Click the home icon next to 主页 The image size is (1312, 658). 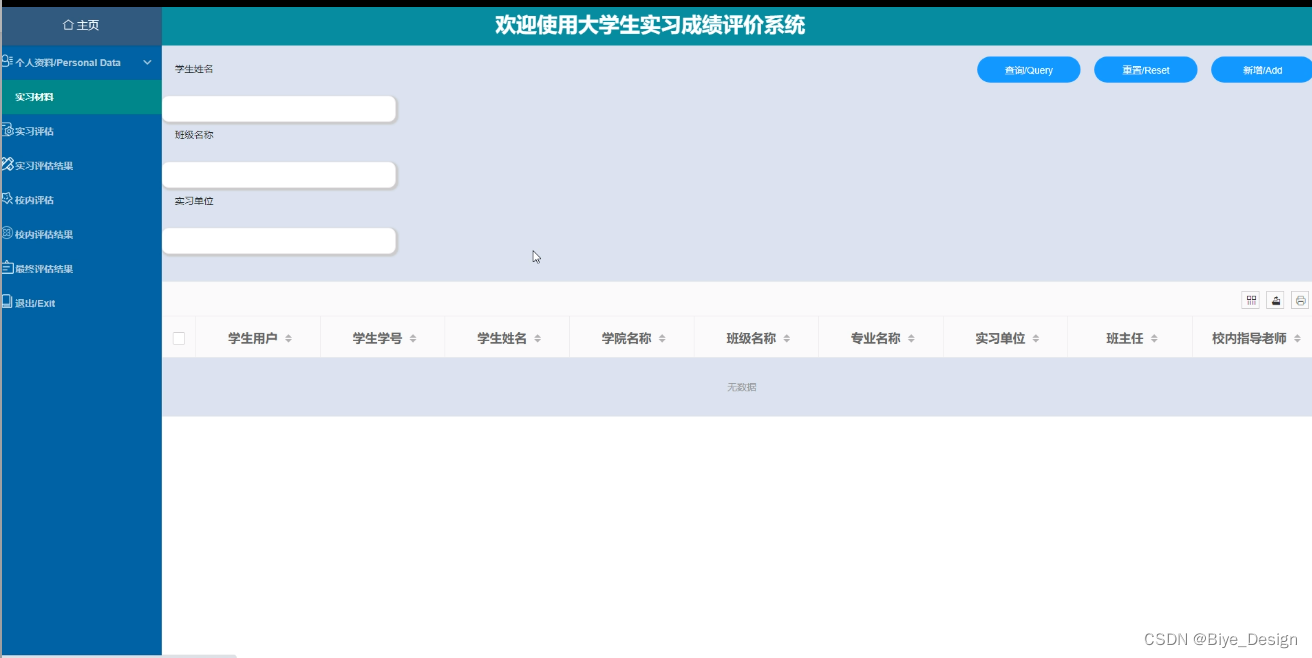(x=68, y=25)
